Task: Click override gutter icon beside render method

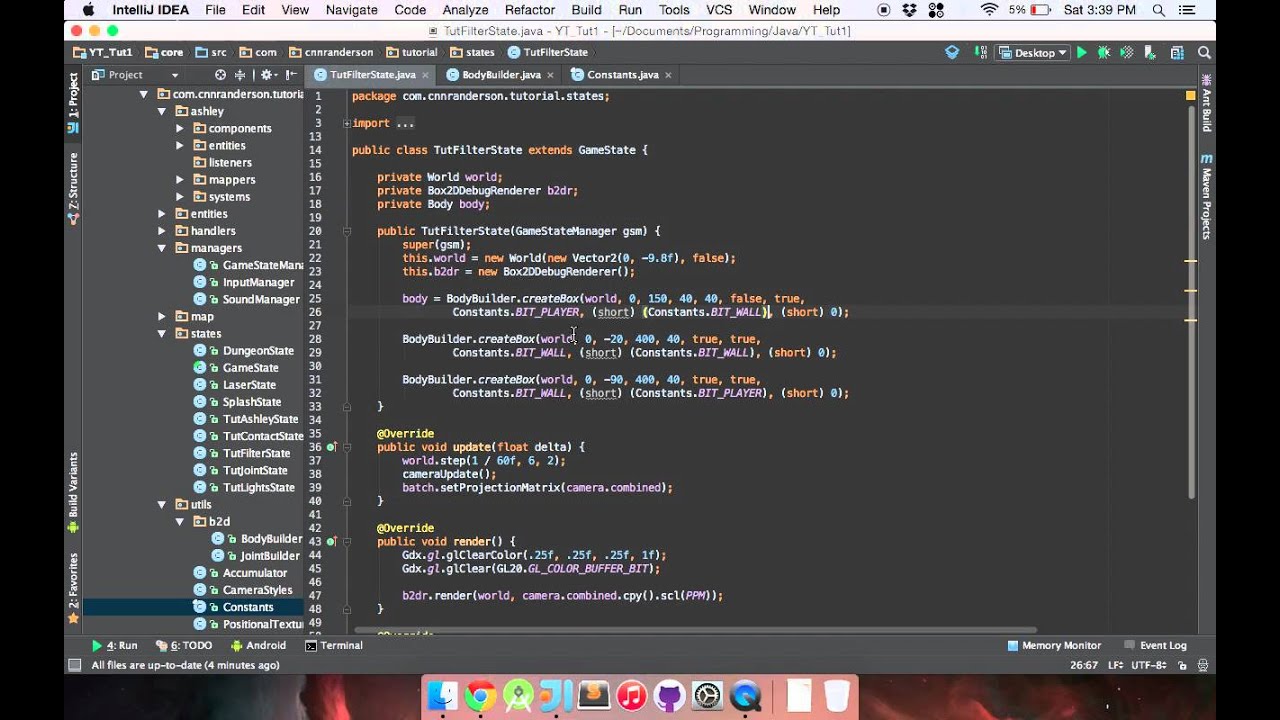Action: tap(331, 541)
